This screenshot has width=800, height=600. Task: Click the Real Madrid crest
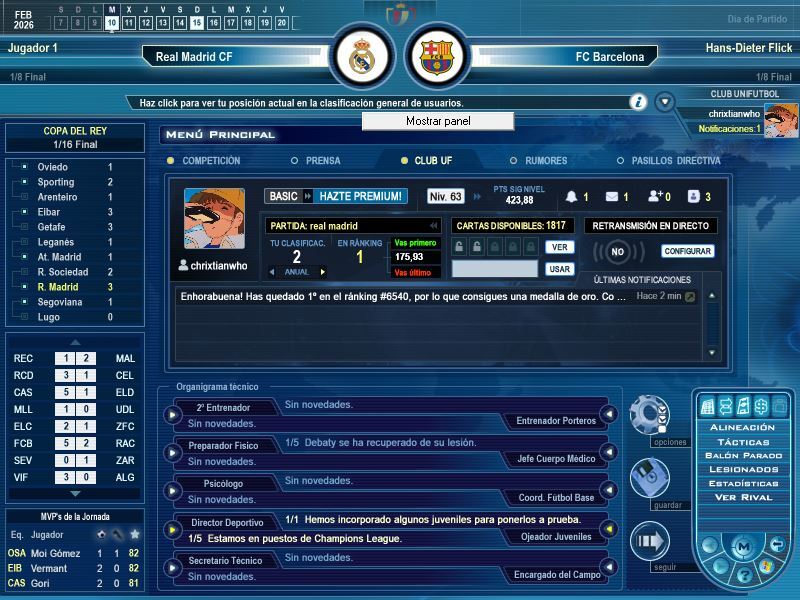click(x=361, y=57)
